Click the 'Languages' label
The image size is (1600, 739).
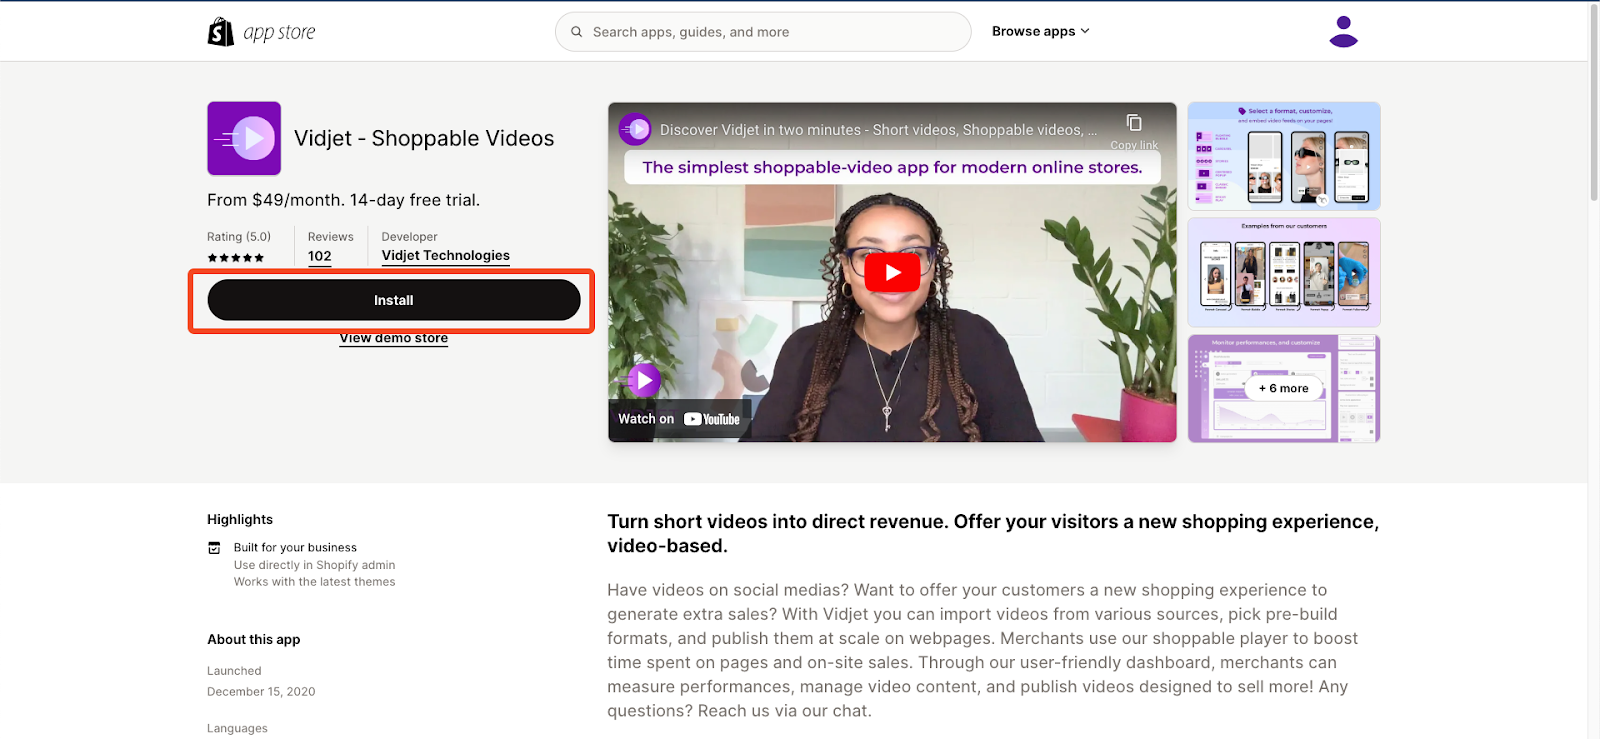coord(237,728)
